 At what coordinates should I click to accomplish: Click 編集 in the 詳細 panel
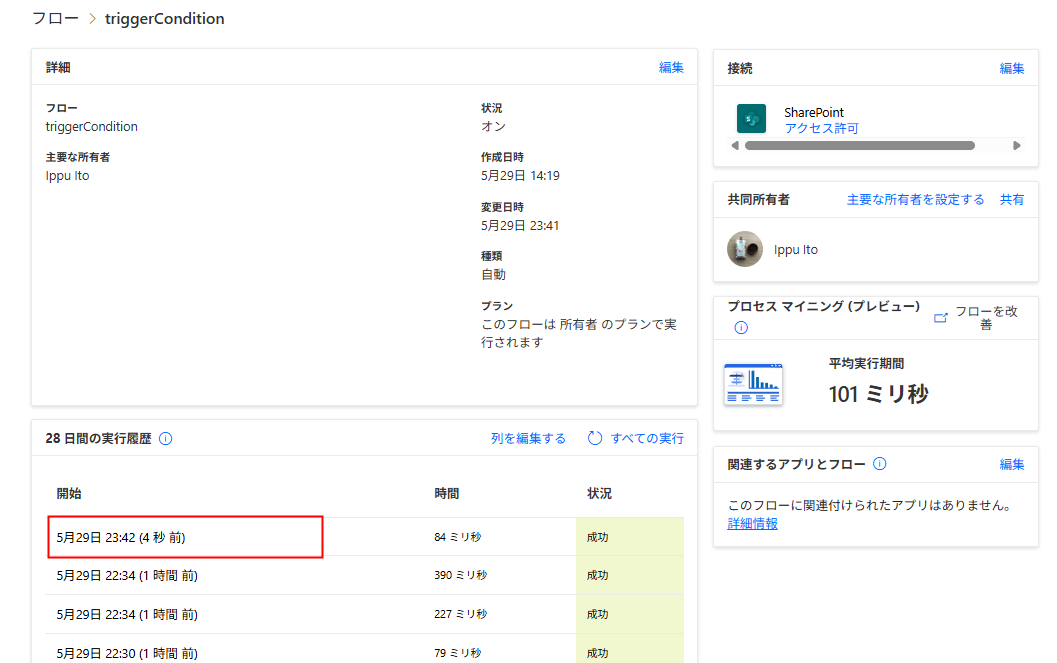click(x=671, y=68)
